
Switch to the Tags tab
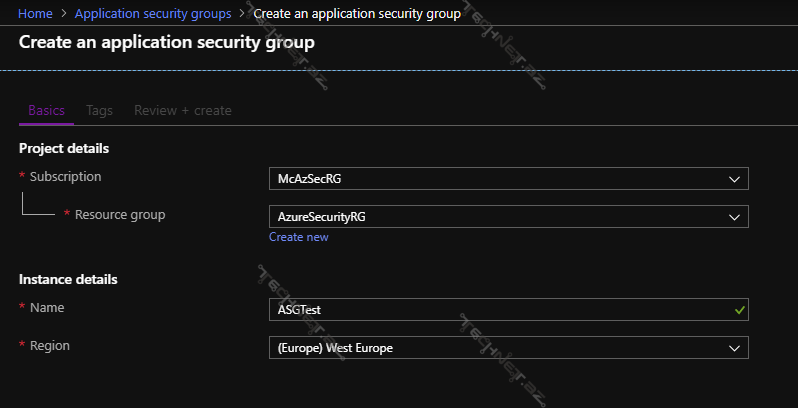click(99, 110)
